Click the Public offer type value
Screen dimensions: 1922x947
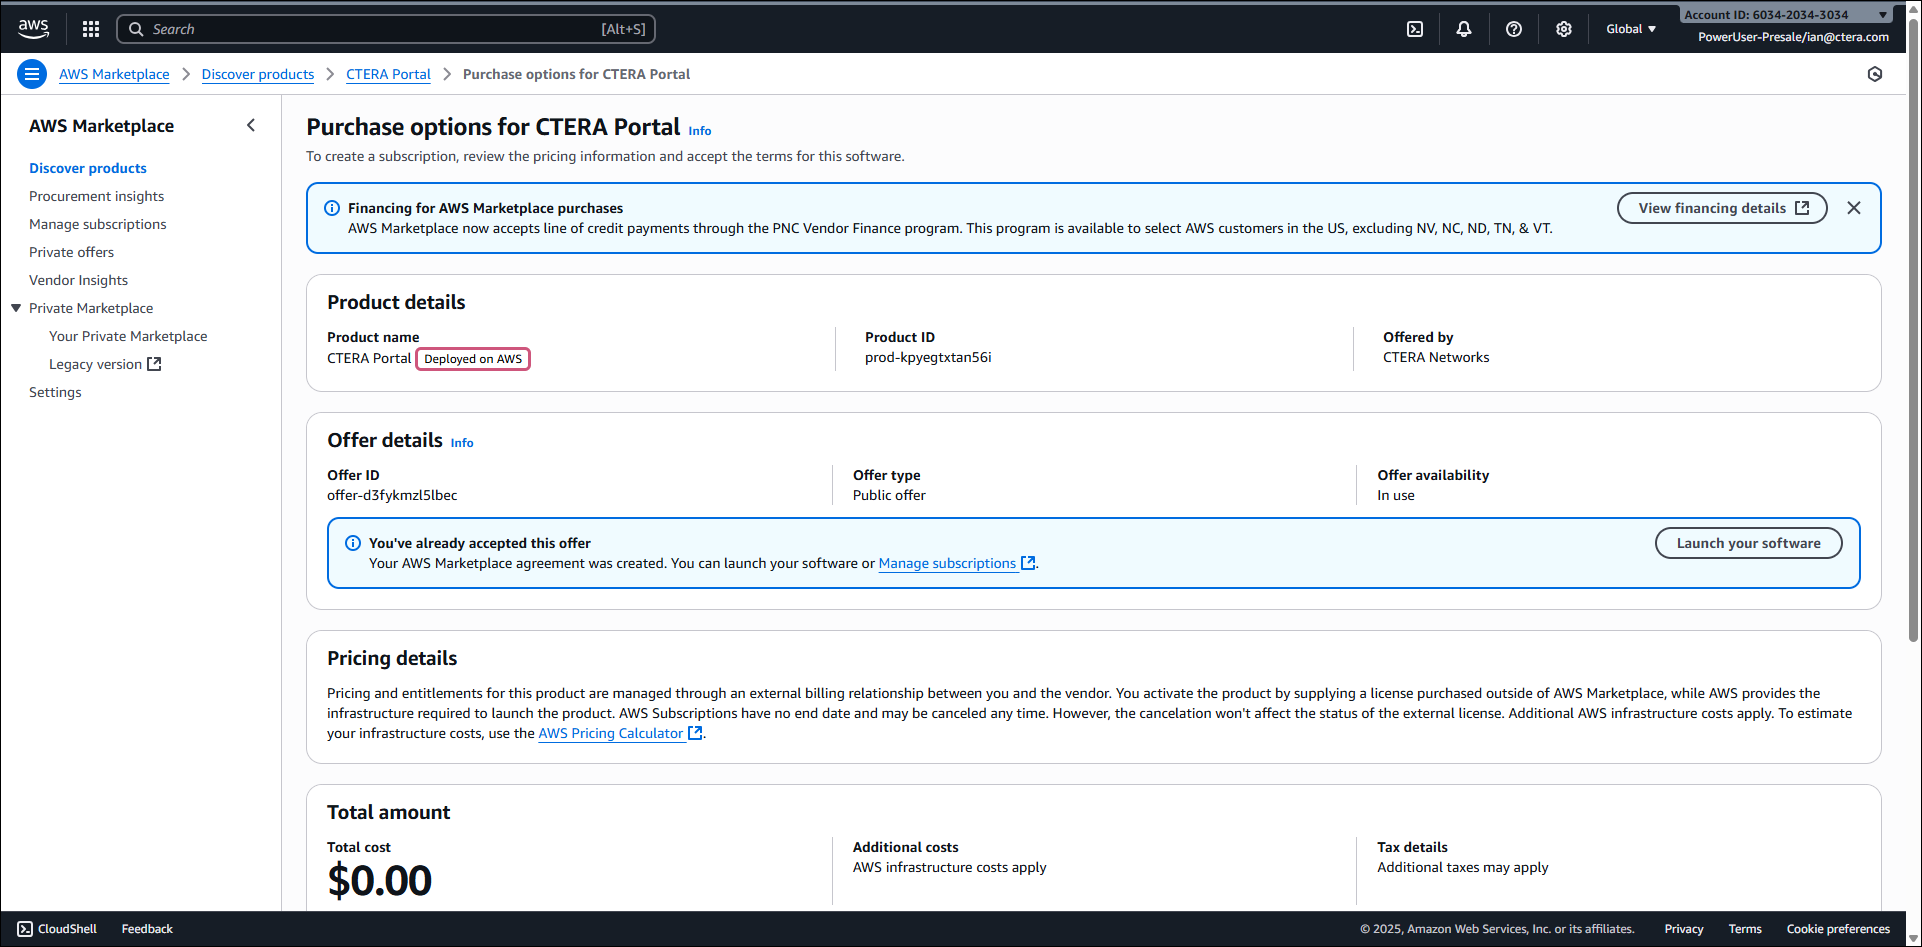pos(889,495)
